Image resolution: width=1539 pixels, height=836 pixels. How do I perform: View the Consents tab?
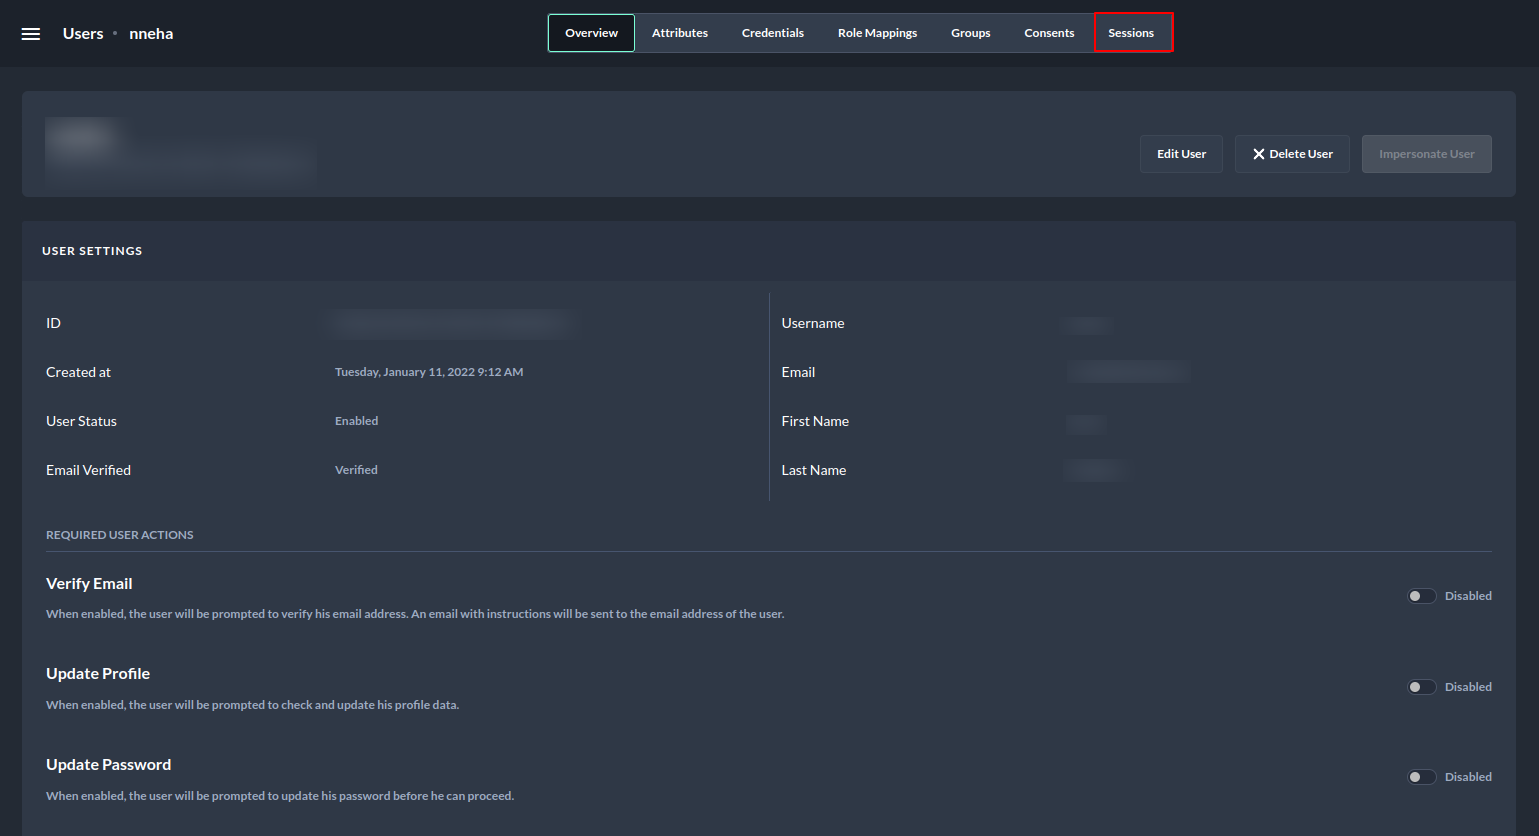click(1049, 33)
